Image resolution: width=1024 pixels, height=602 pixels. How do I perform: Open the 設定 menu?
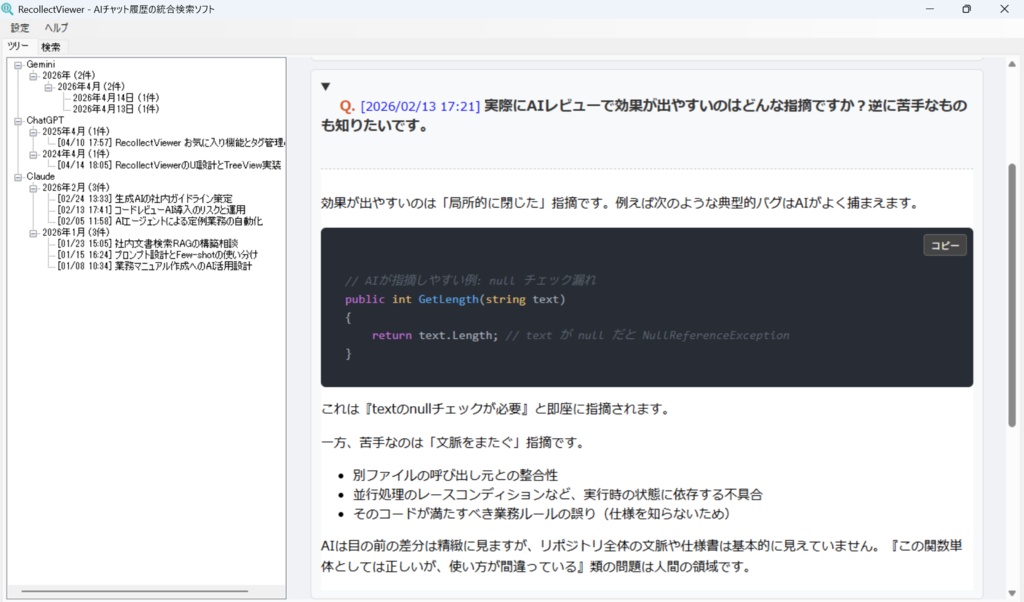tap(20, 28)
